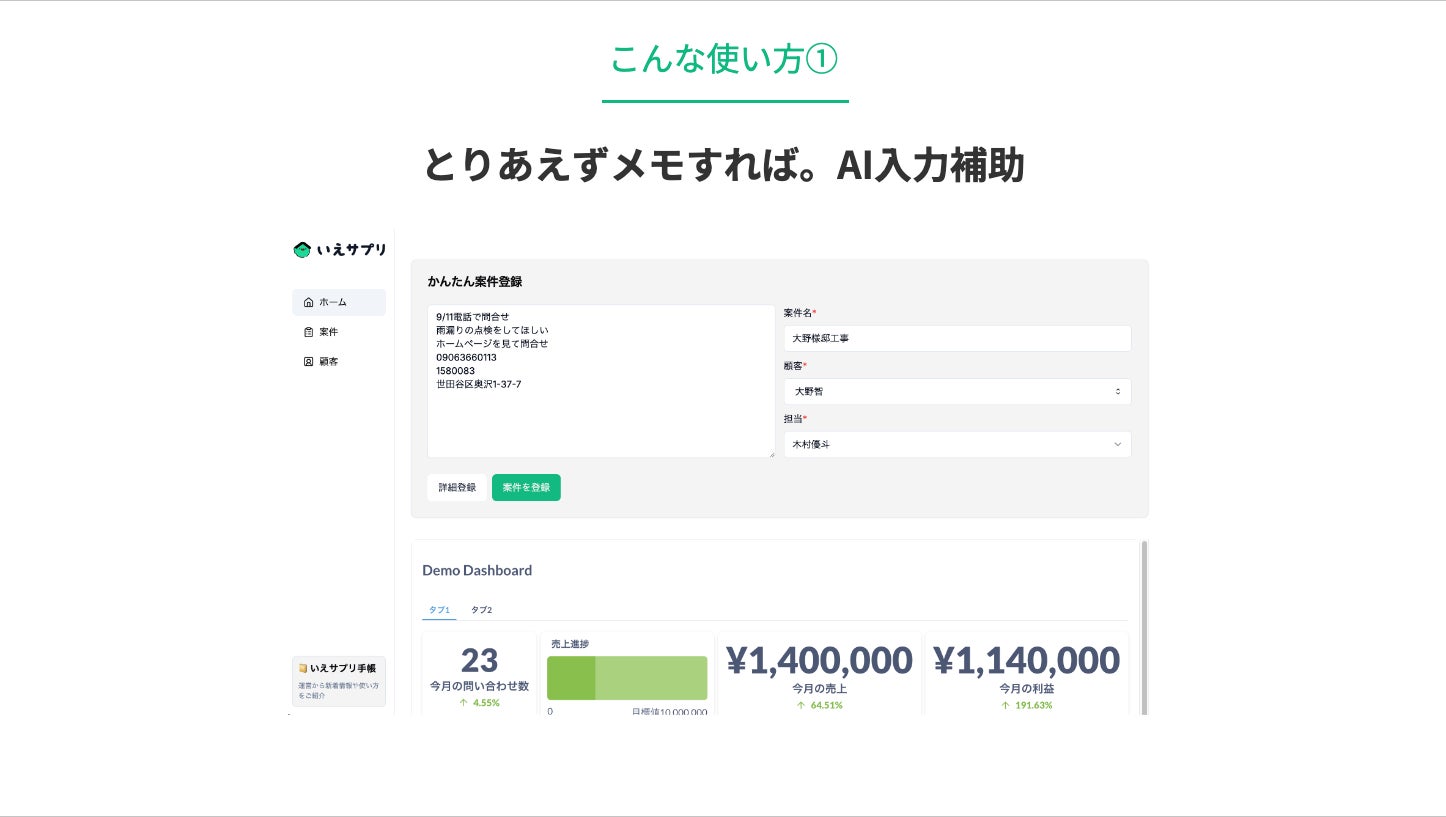Expand the 担当 assignee dropdown
This screenshot has height=817, width=1446.
(x=957, y=444)
